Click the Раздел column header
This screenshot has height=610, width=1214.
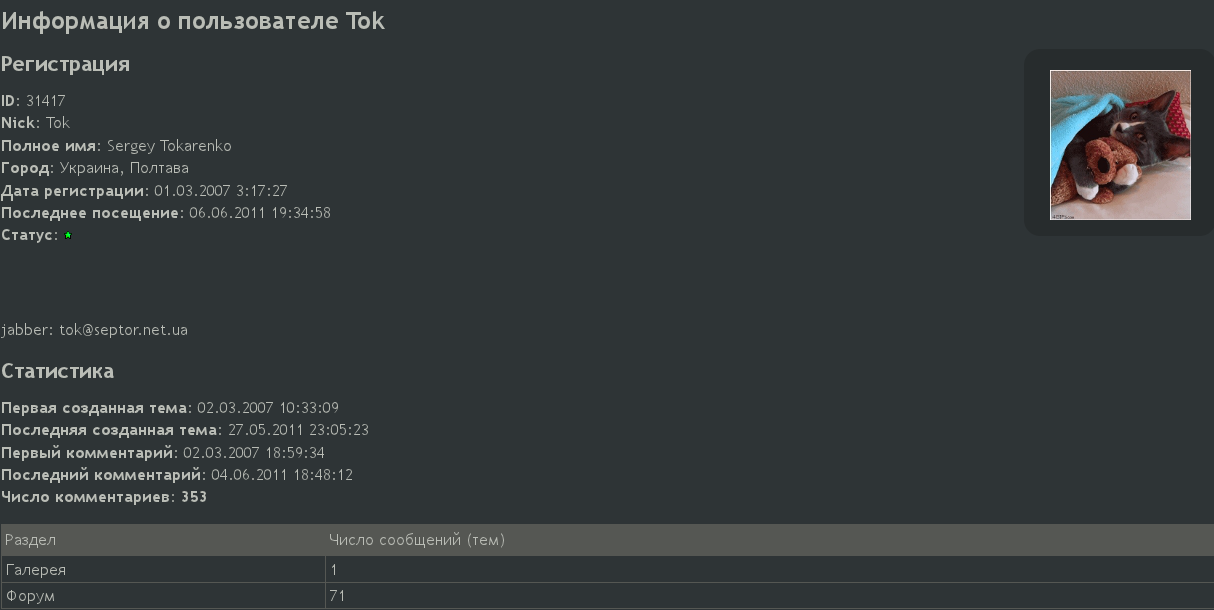(31, 540)
